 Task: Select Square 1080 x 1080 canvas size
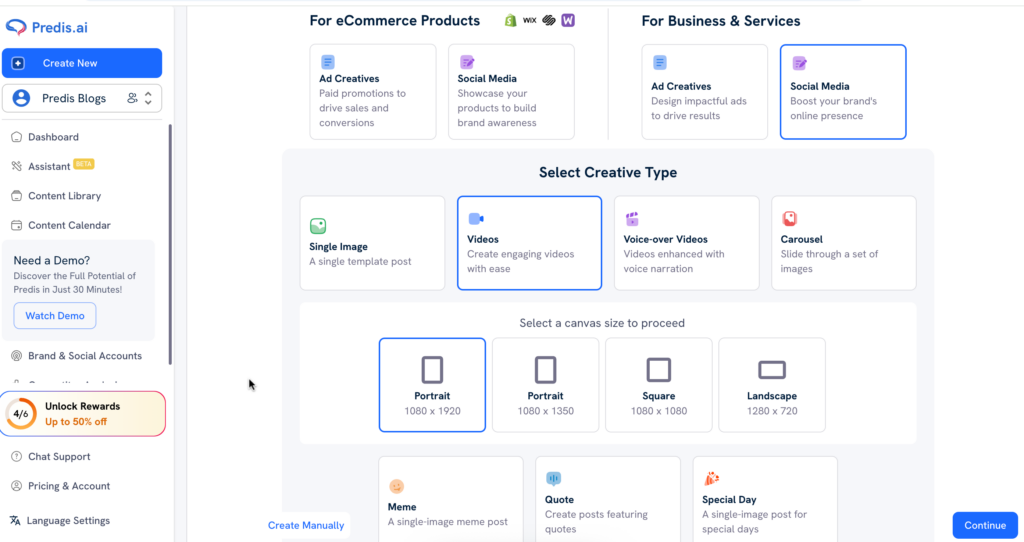658,385
